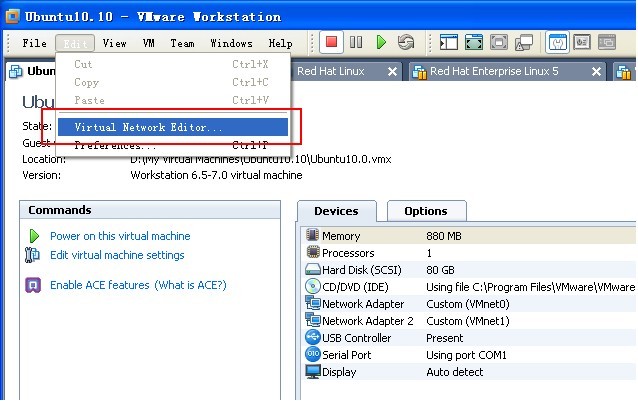Click the green Power On play icon
Screen dimensions: 638x401
click(381, 43)
